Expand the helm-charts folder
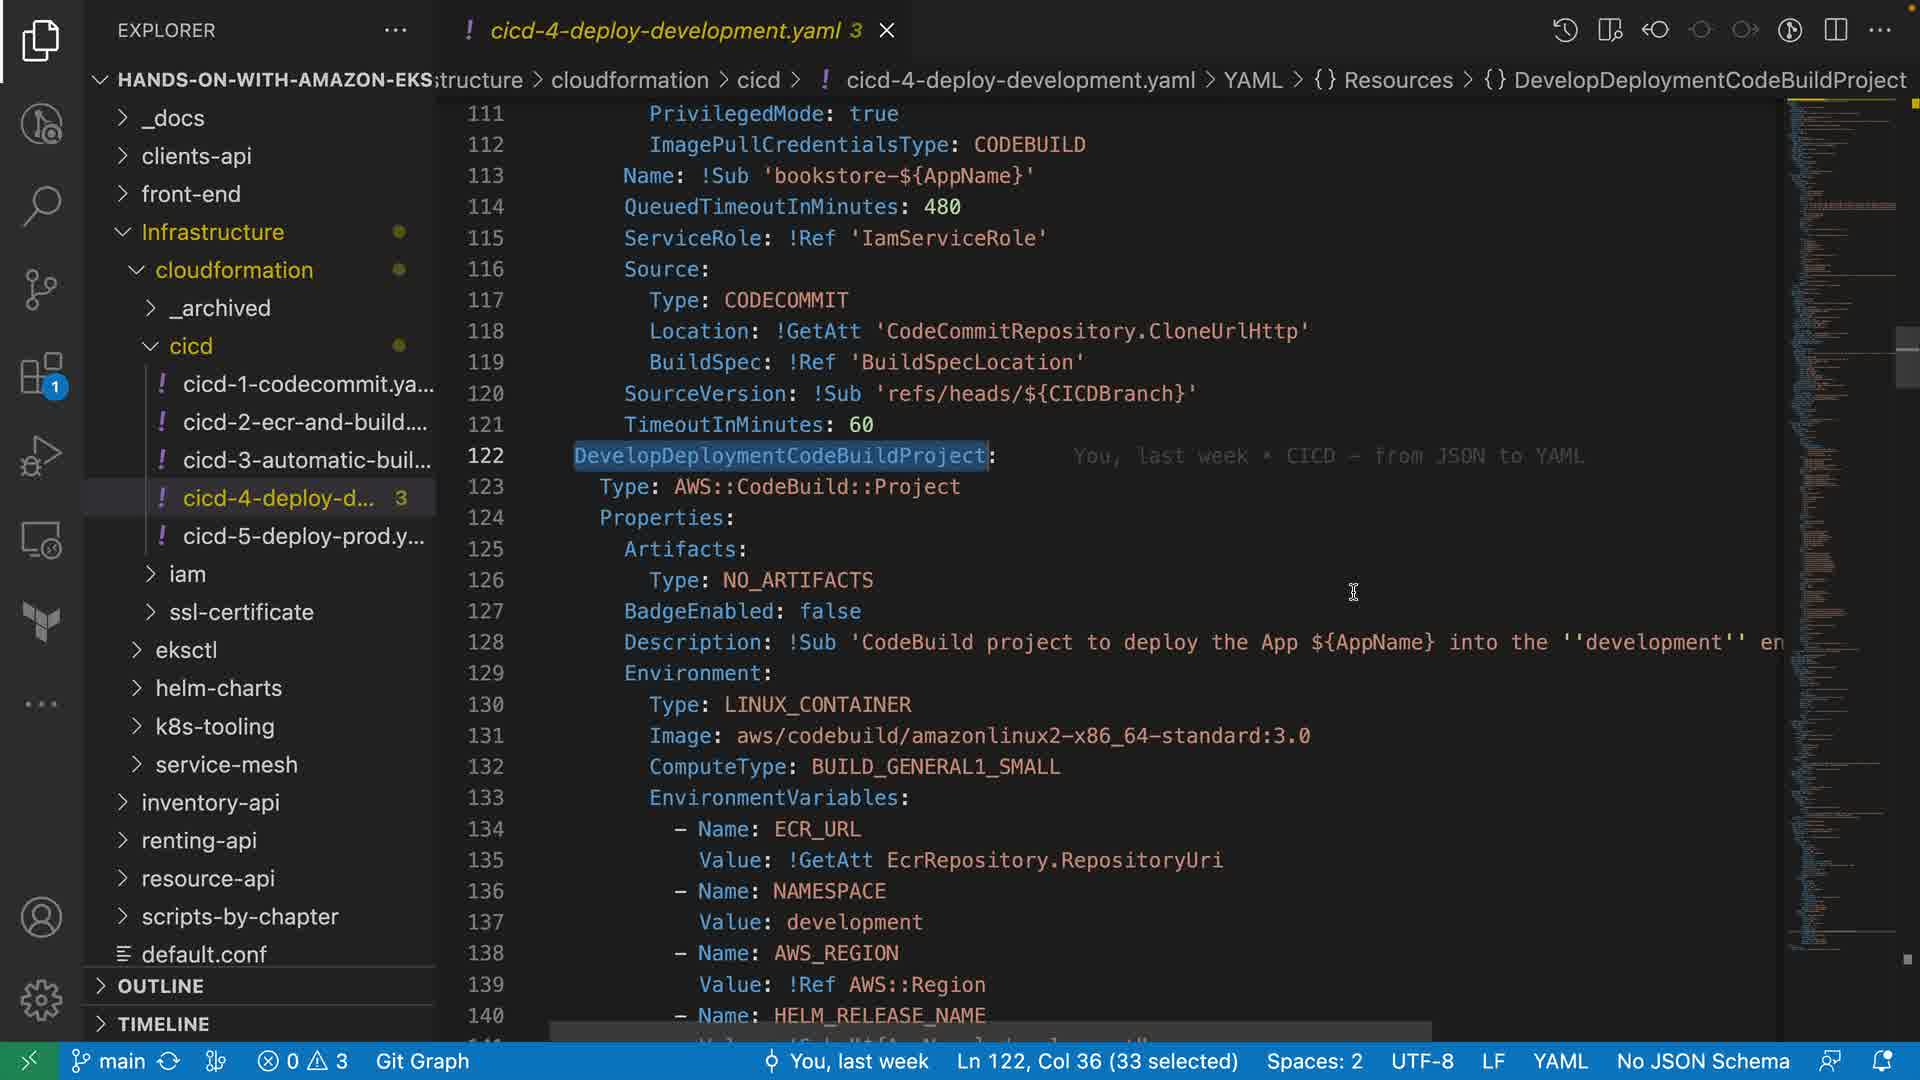Viewport: 1920px width, 1080px height. click(x=218, y=688)
